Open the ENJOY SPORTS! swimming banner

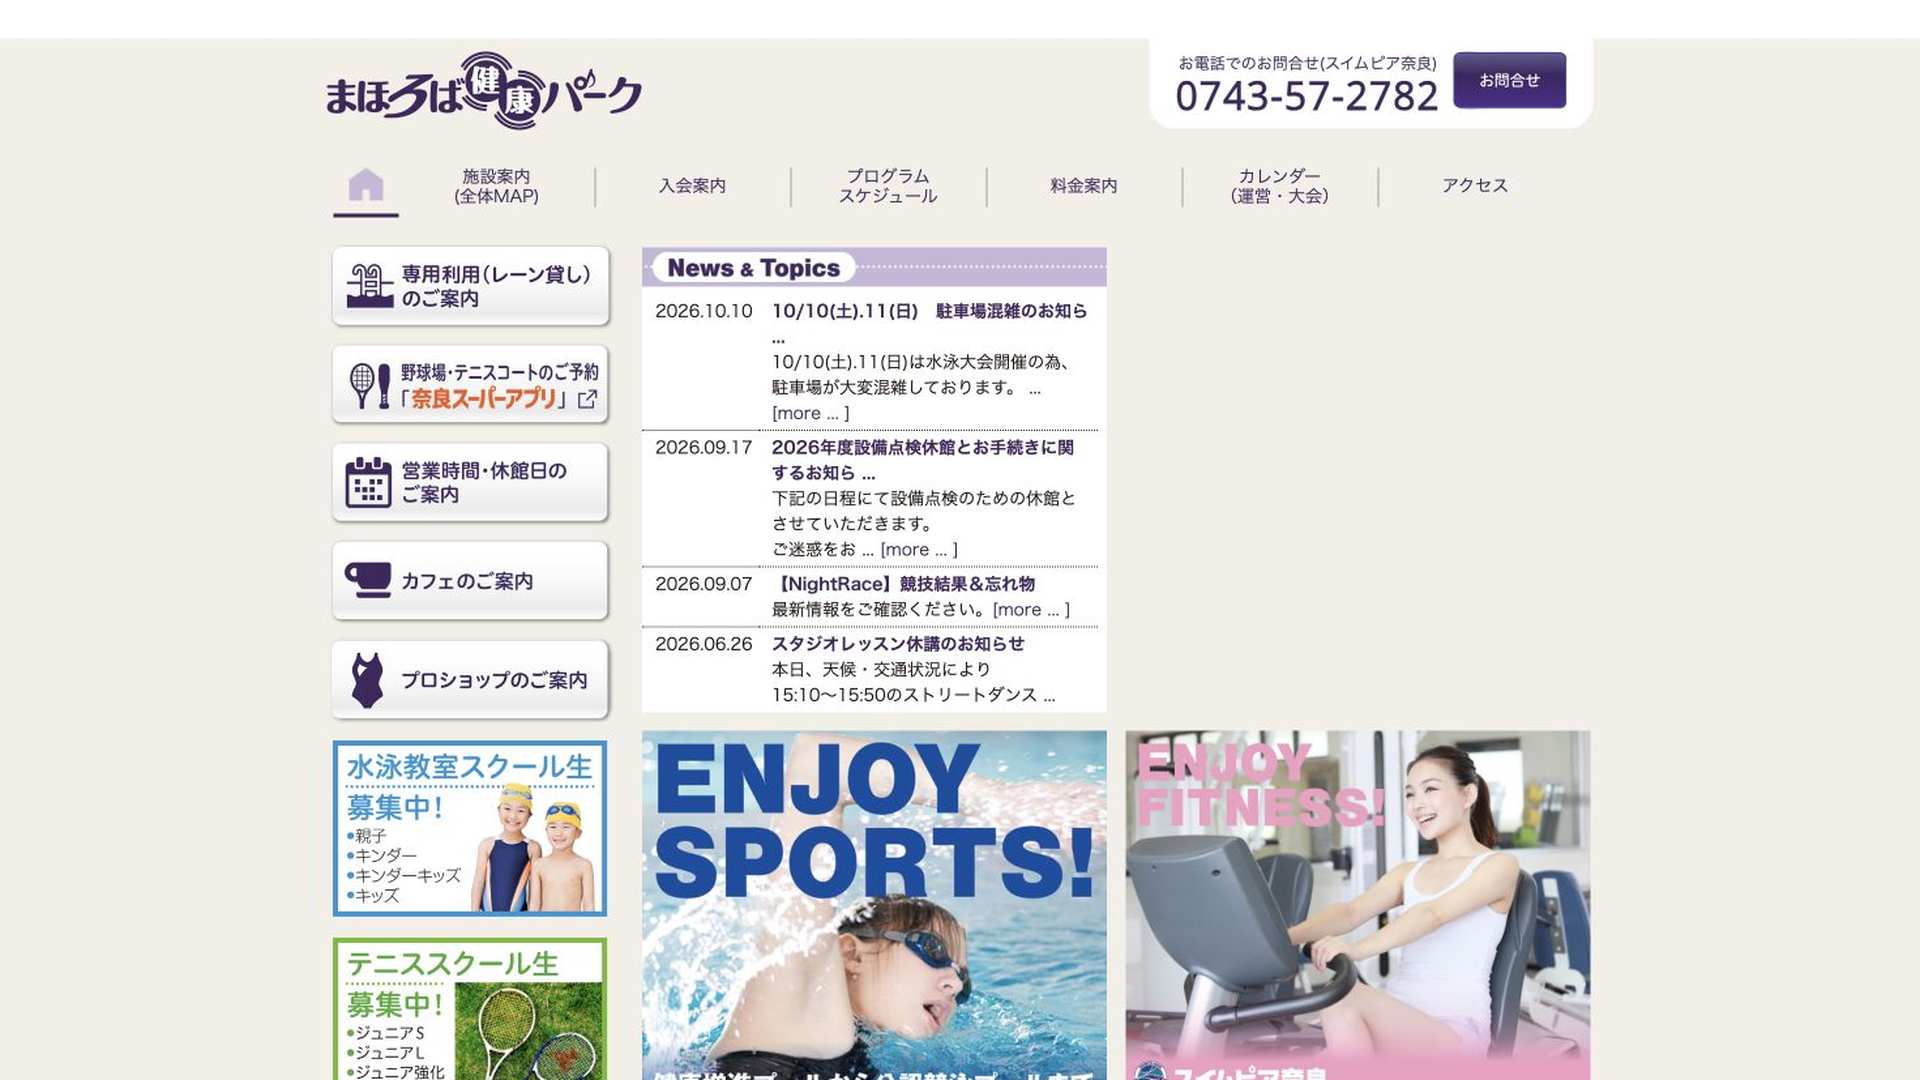874,905
